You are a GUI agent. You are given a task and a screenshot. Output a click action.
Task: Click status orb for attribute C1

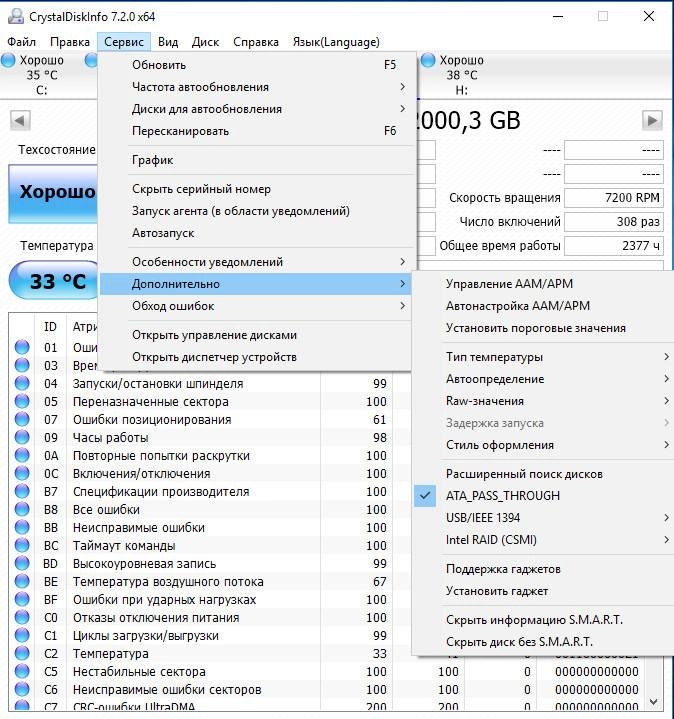point(22,635)
